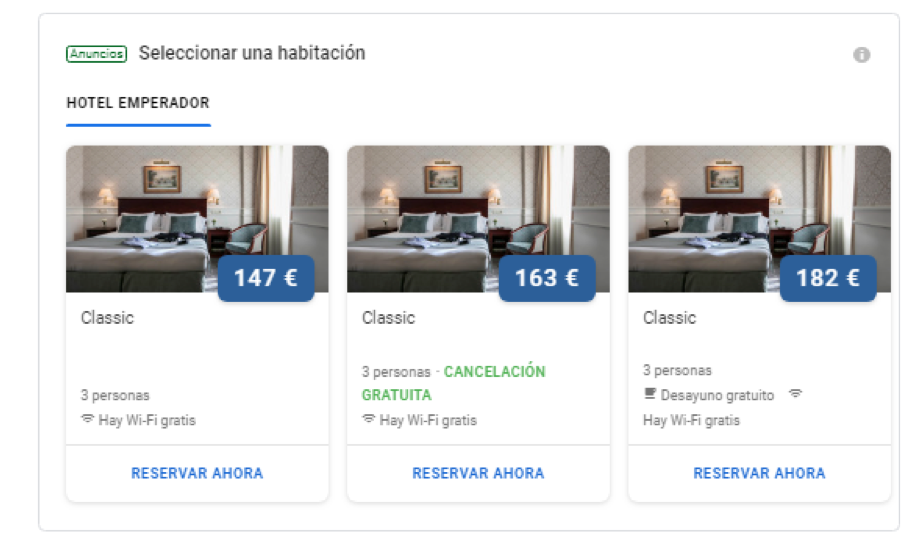Viewport: 918px width, 543px height.
Task: Click RESERVAR AHORA for the 182 € room
Action: pos(759,473)
